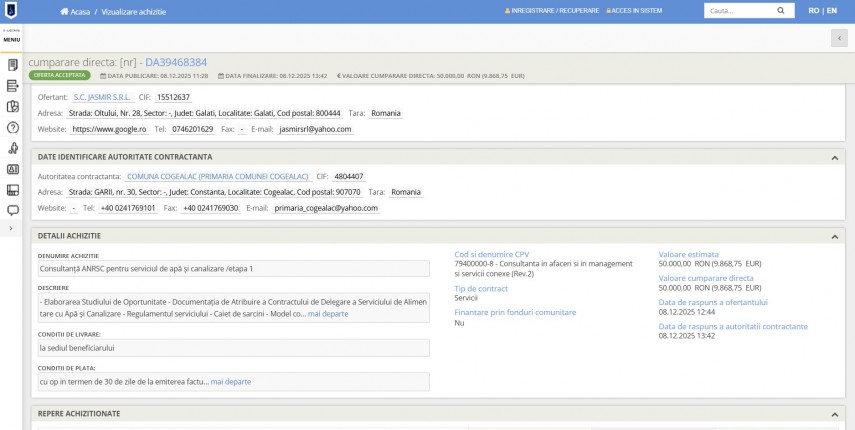Open the S.C. JASMIR S.R.L. supplier link

point(100,97)
